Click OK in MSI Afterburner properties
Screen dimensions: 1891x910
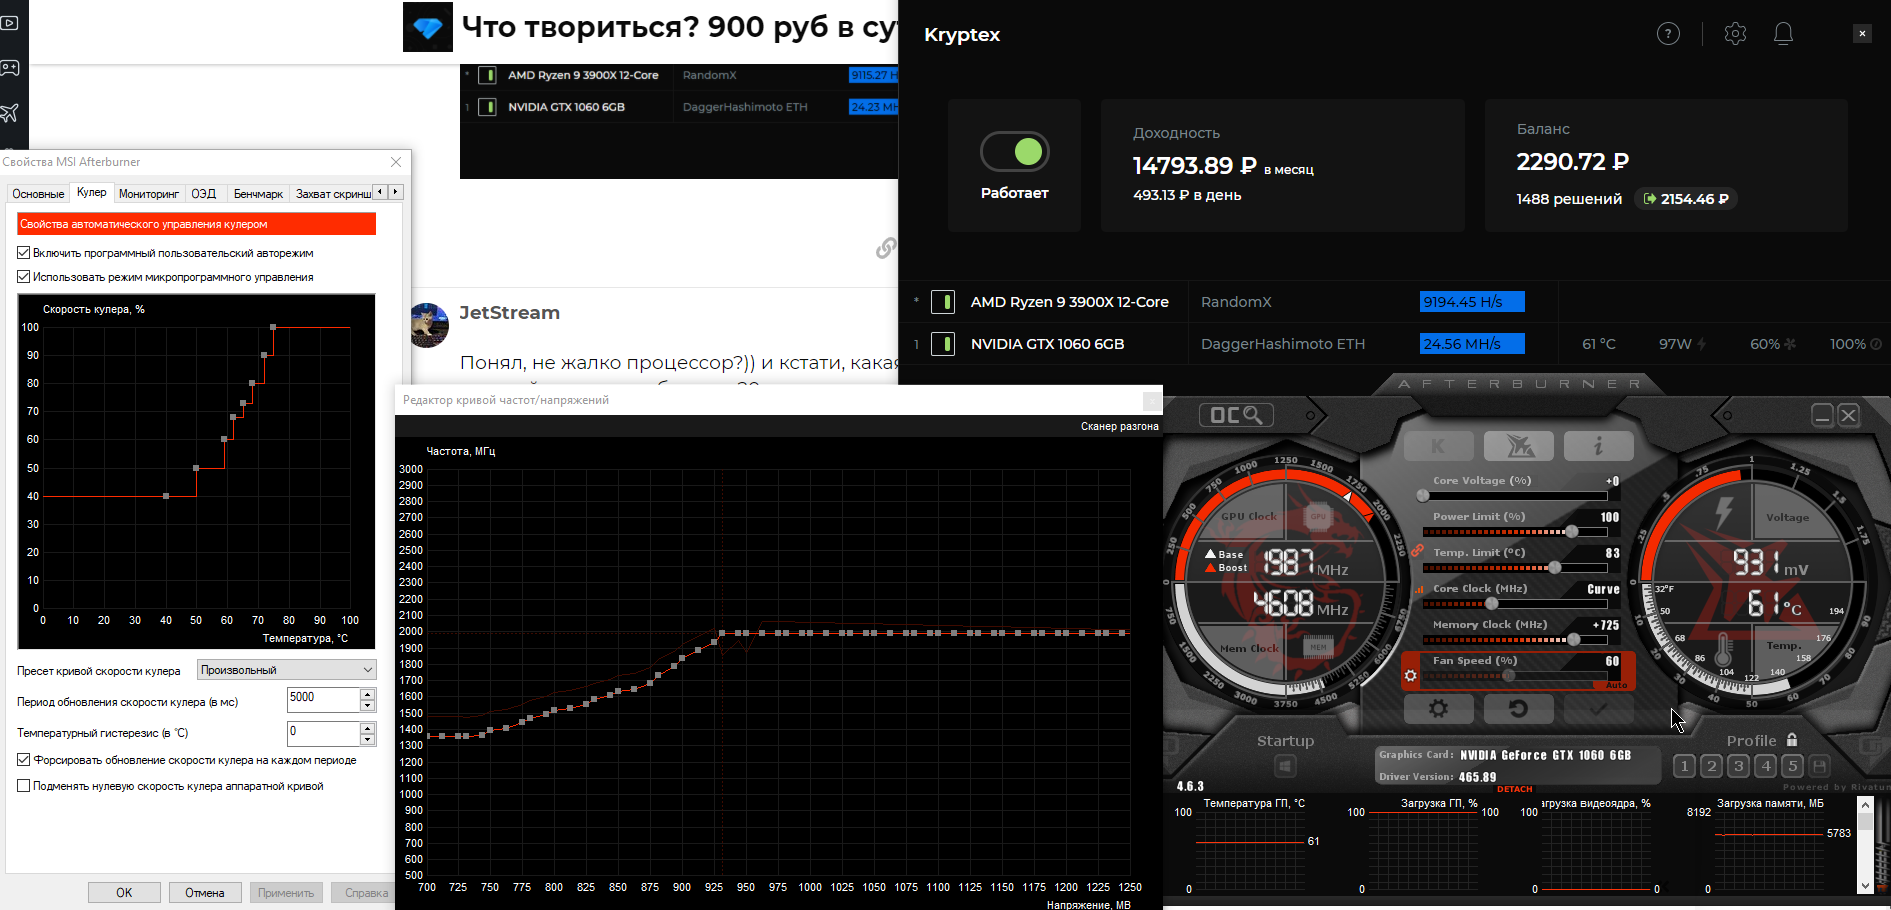(x=124, y=893)
